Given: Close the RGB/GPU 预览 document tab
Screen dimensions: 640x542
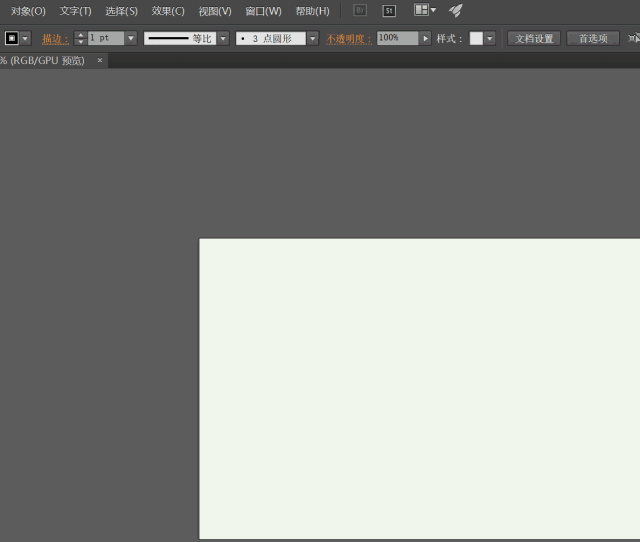Looking at the screenshot, I should [100, 60].
